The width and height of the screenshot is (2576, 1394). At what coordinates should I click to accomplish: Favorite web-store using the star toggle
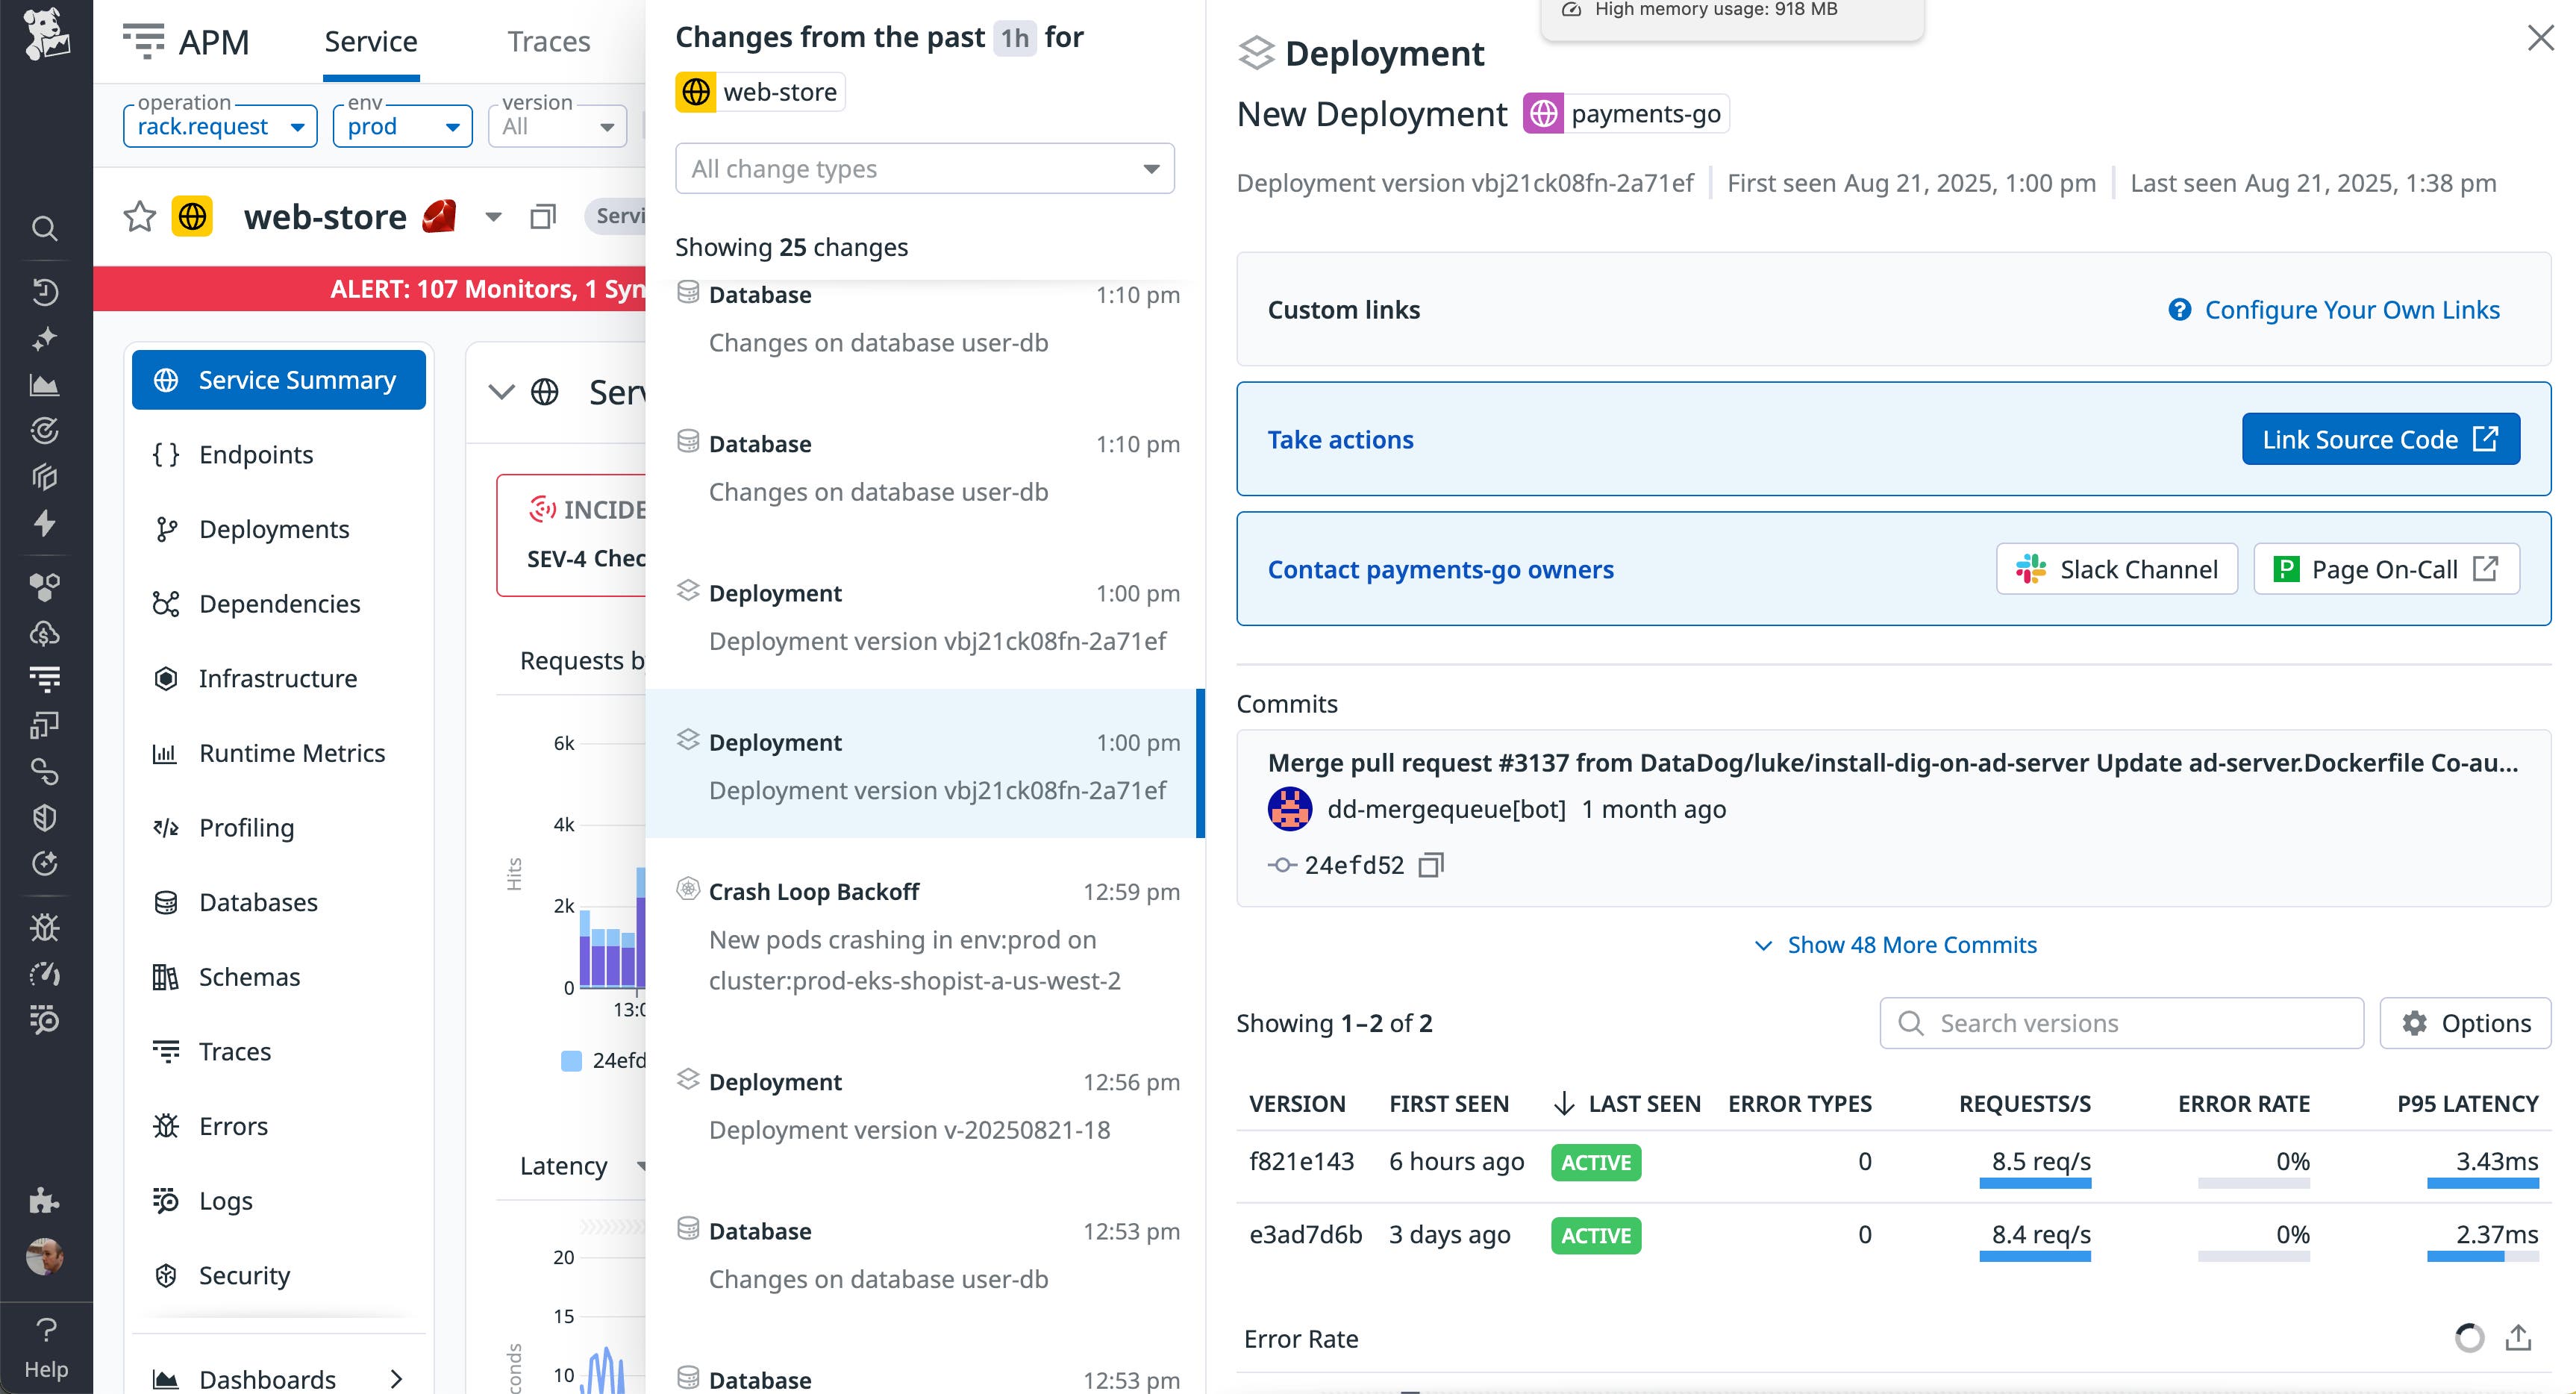pos(139,216)
